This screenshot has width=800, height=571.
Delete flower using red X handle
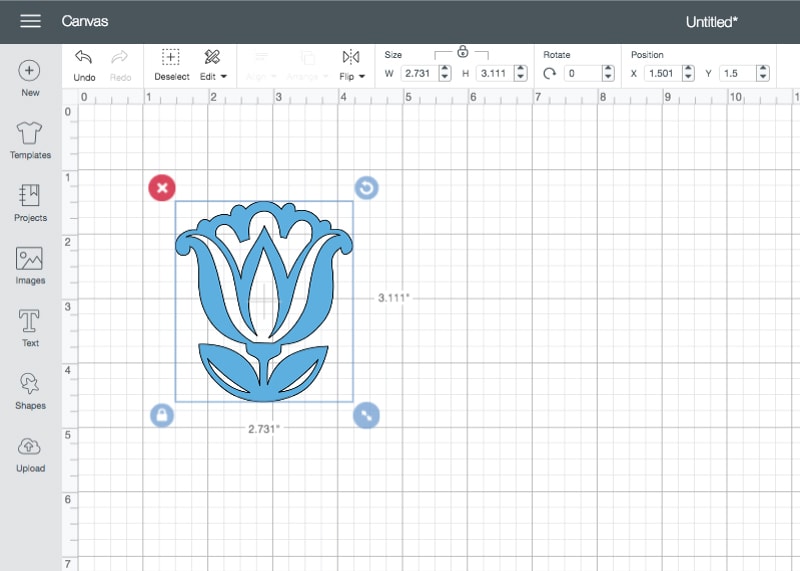(162, 187)
